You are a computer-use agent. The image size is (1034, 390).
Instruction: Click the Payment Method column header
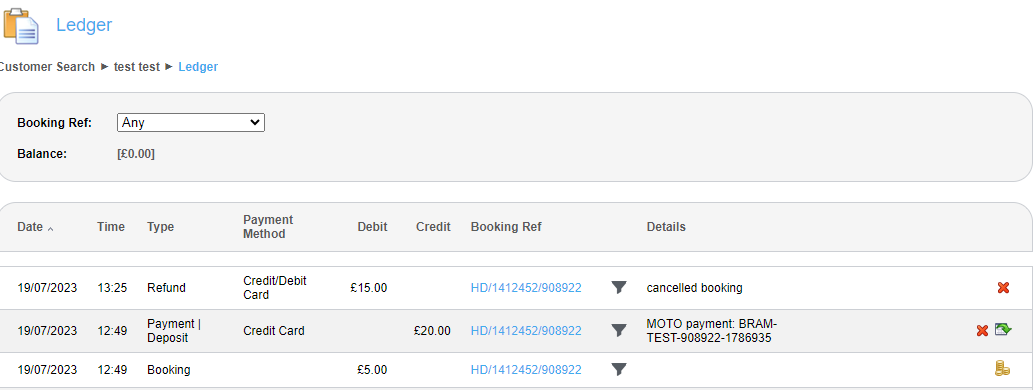click(x=268, y=227)
